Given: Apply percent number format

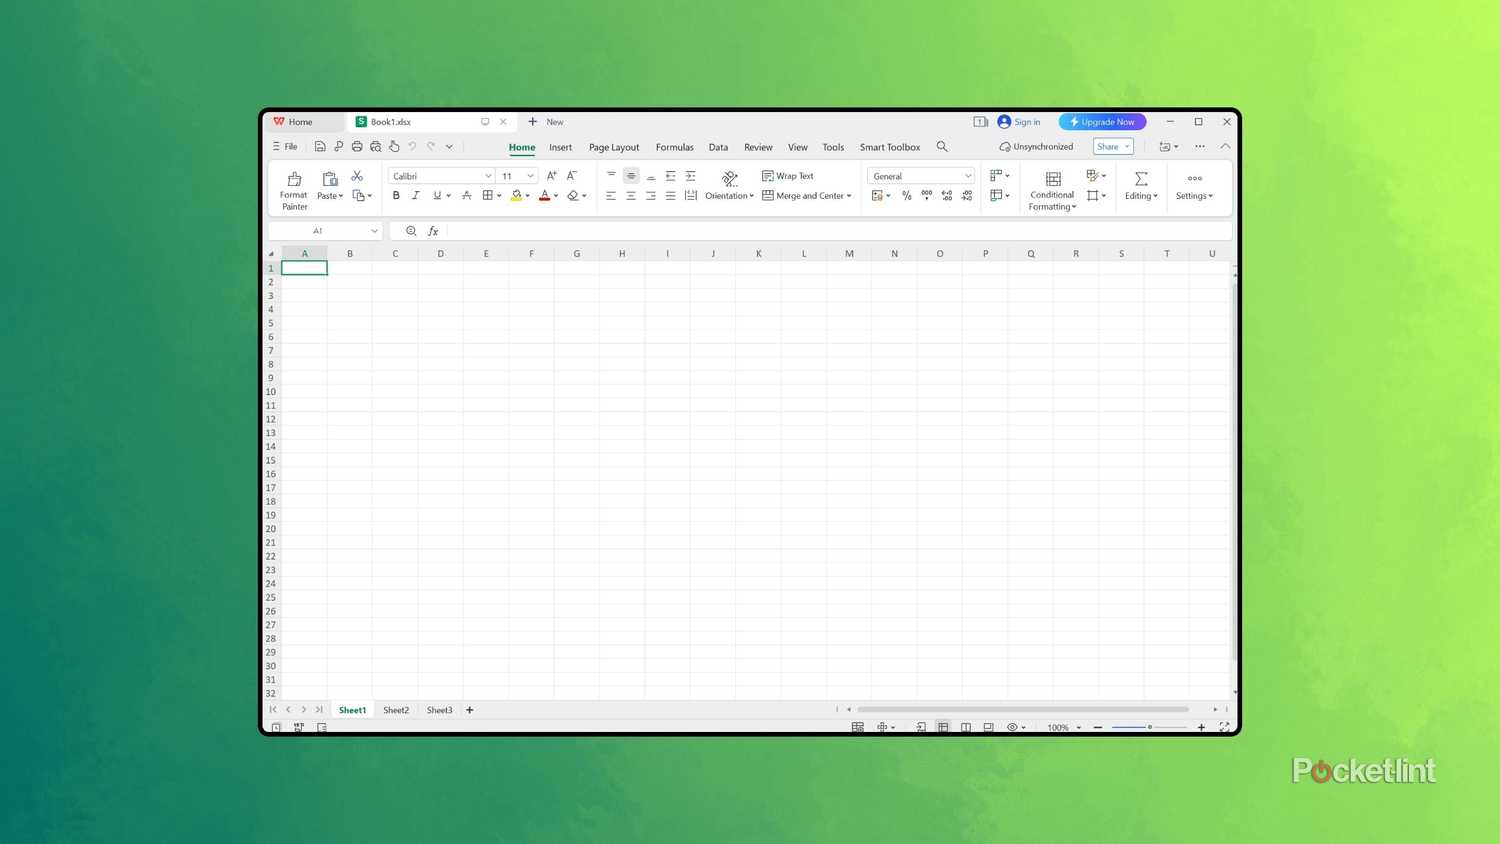Looking at the screenshot, I should [906, 195].
